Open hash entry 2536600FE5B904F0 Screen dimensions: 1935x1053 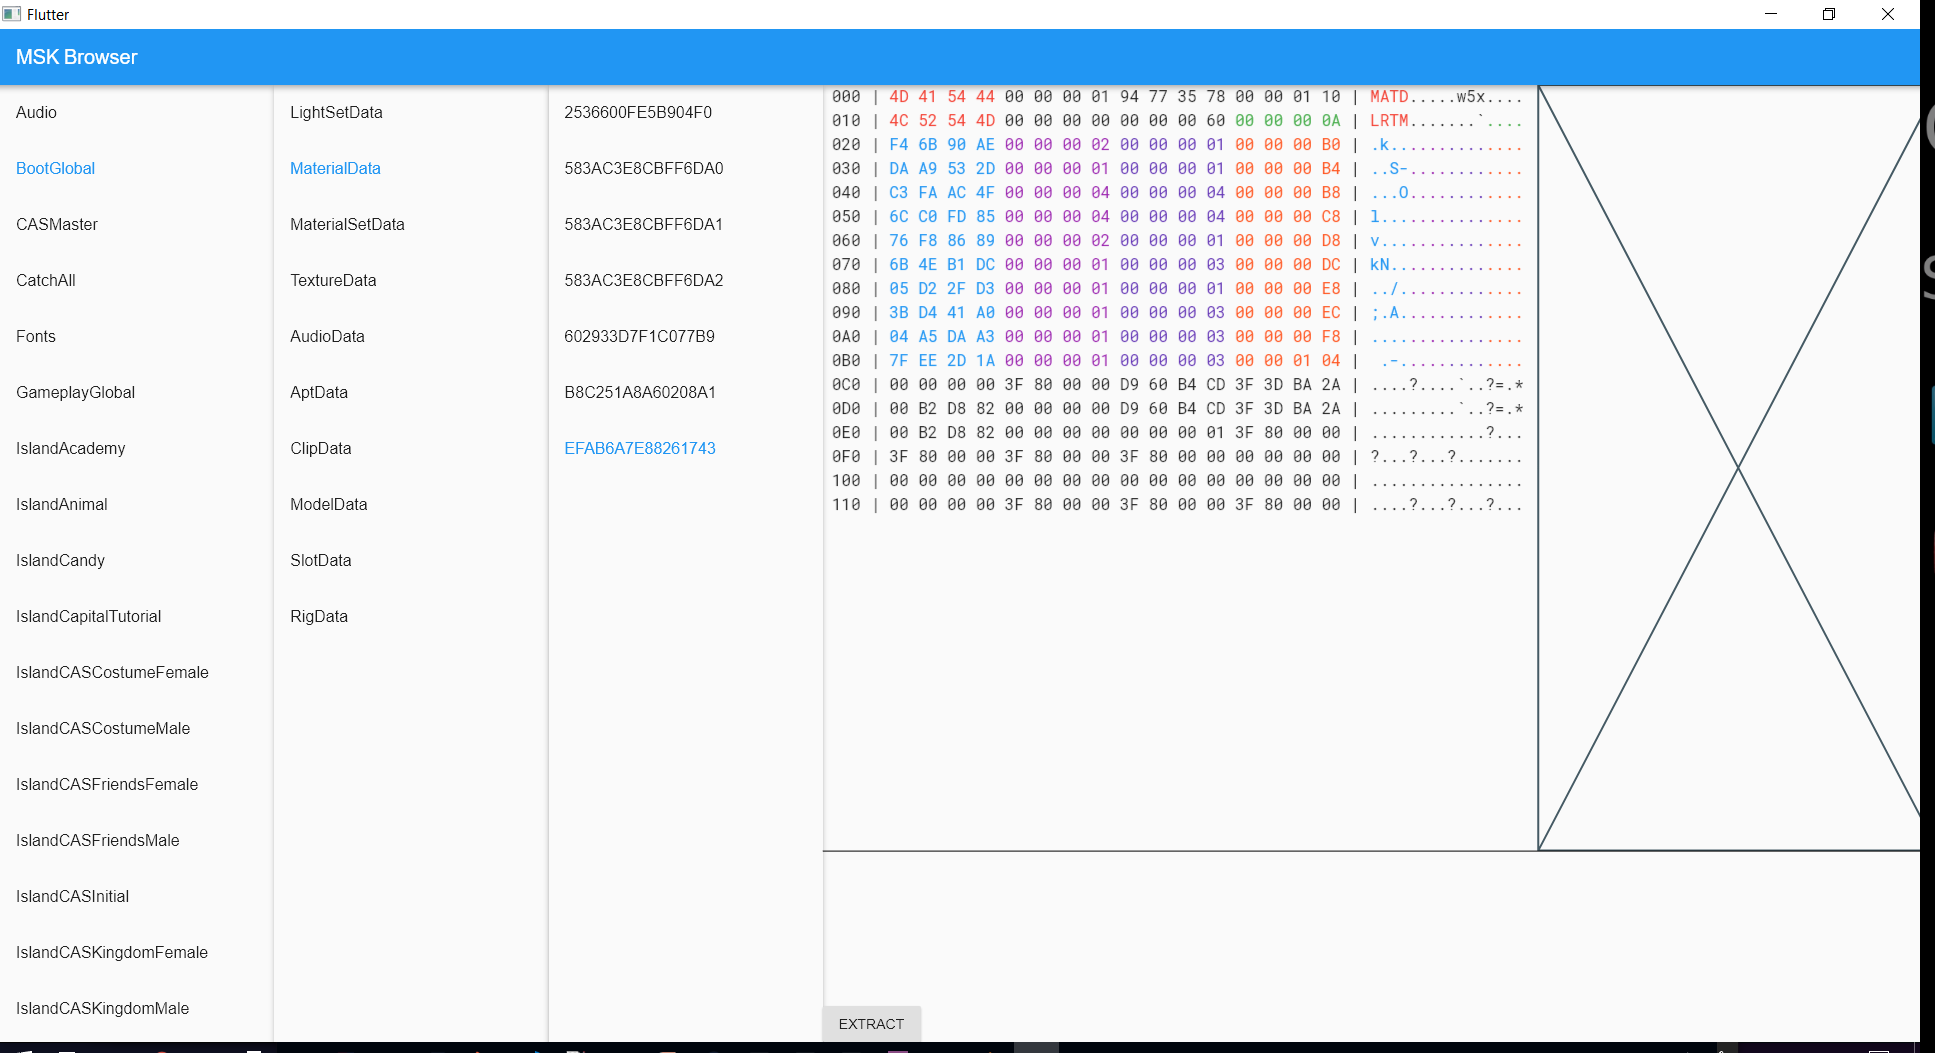(x=637, y=112)
